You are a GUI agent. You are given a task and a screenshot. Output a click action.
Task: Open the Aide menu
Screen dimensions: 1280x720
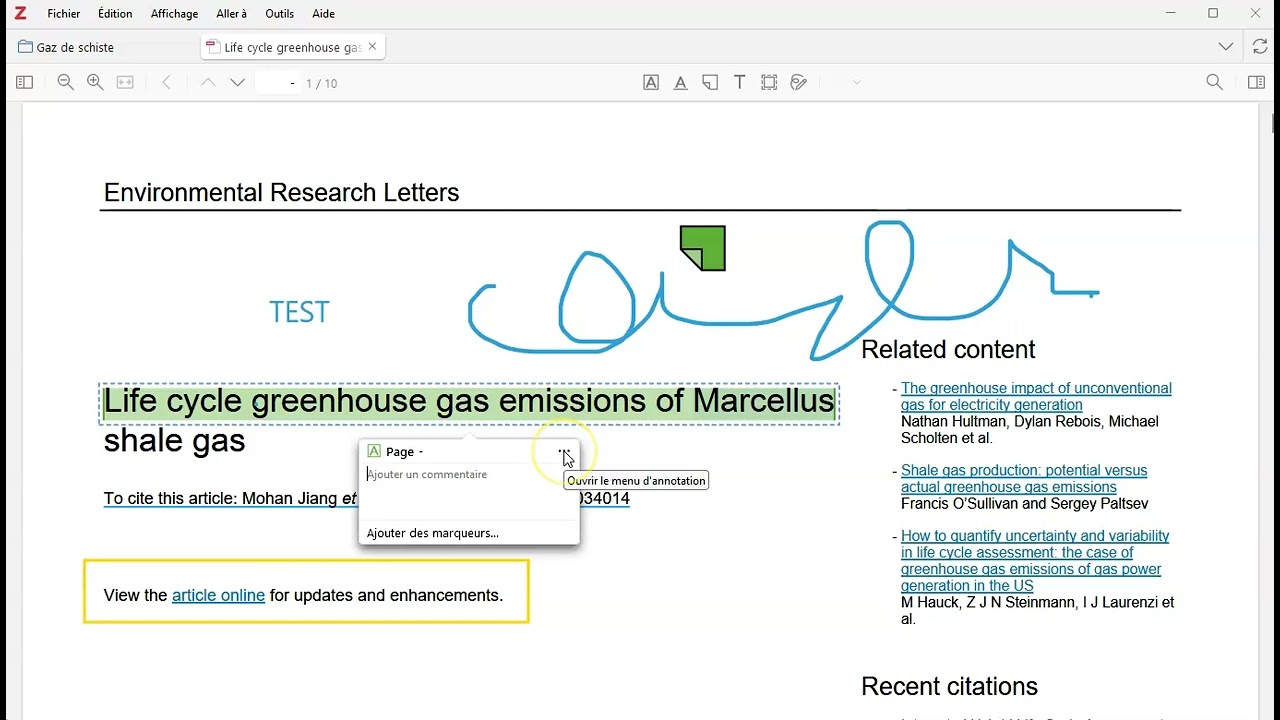coord(323,14)
